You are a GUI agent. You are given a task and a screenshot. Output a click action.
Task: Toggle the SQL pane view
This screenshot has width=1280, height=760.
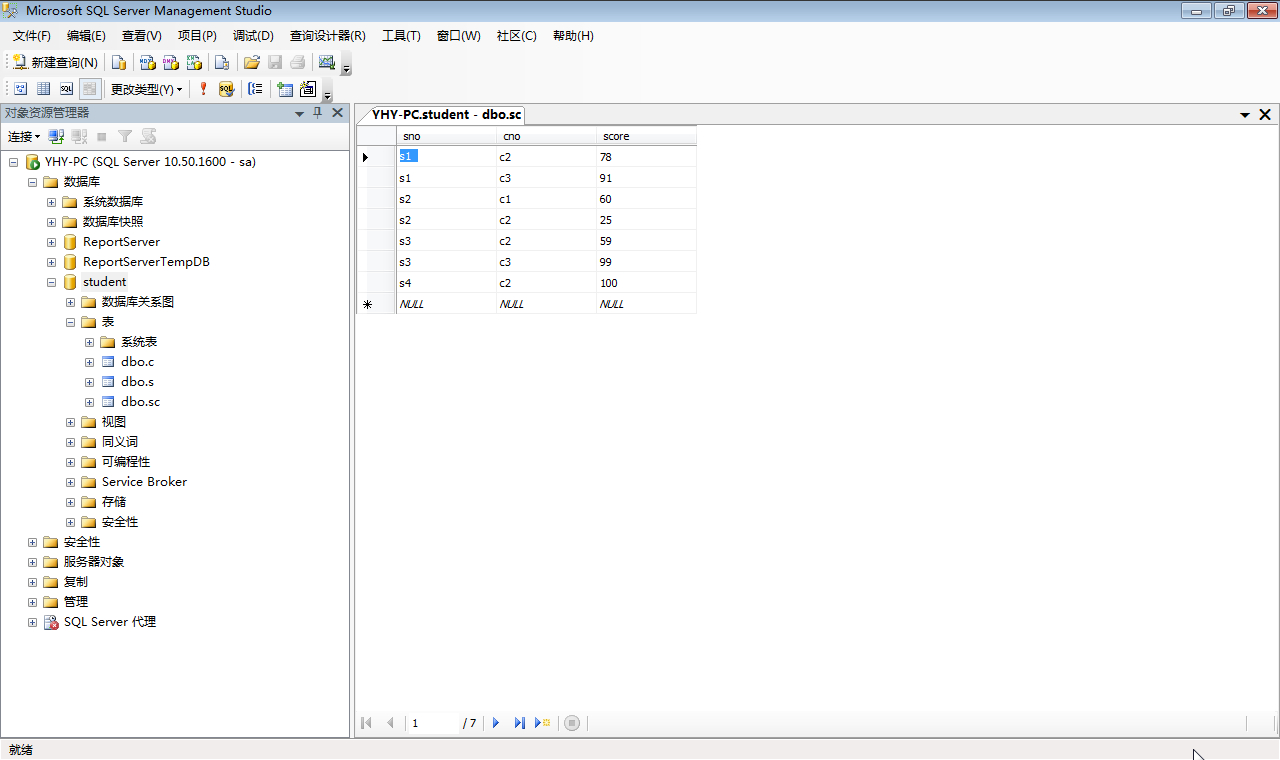tap(66, 89)
